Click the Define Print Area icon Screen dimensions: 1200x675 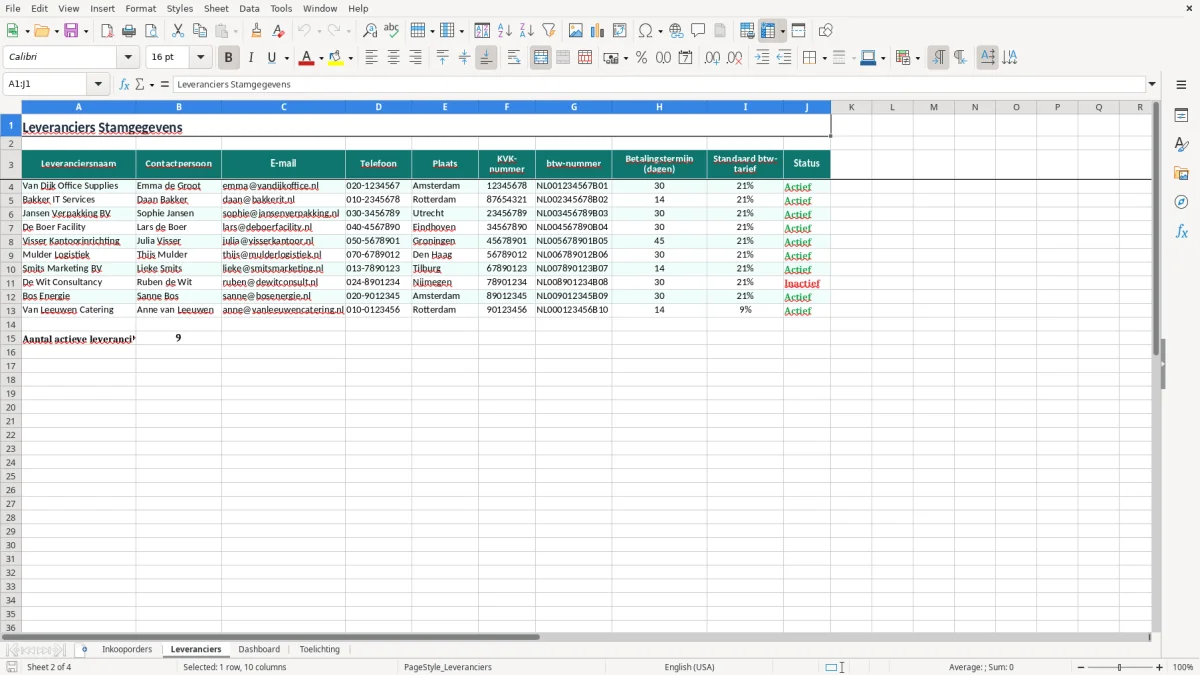(747, 31)
